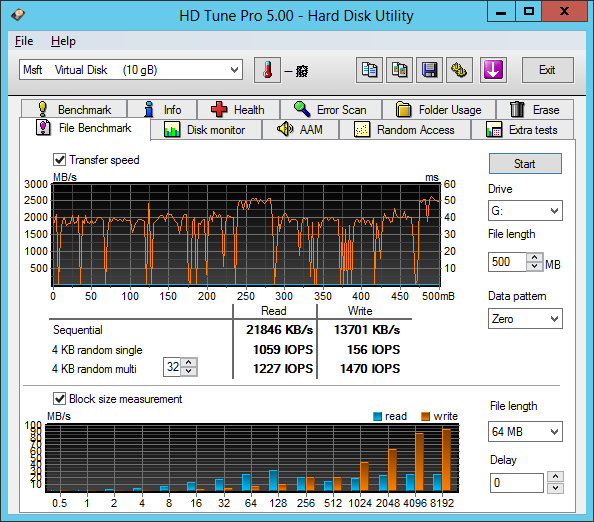Click the floppy disk save icon

tap(429, 70)
